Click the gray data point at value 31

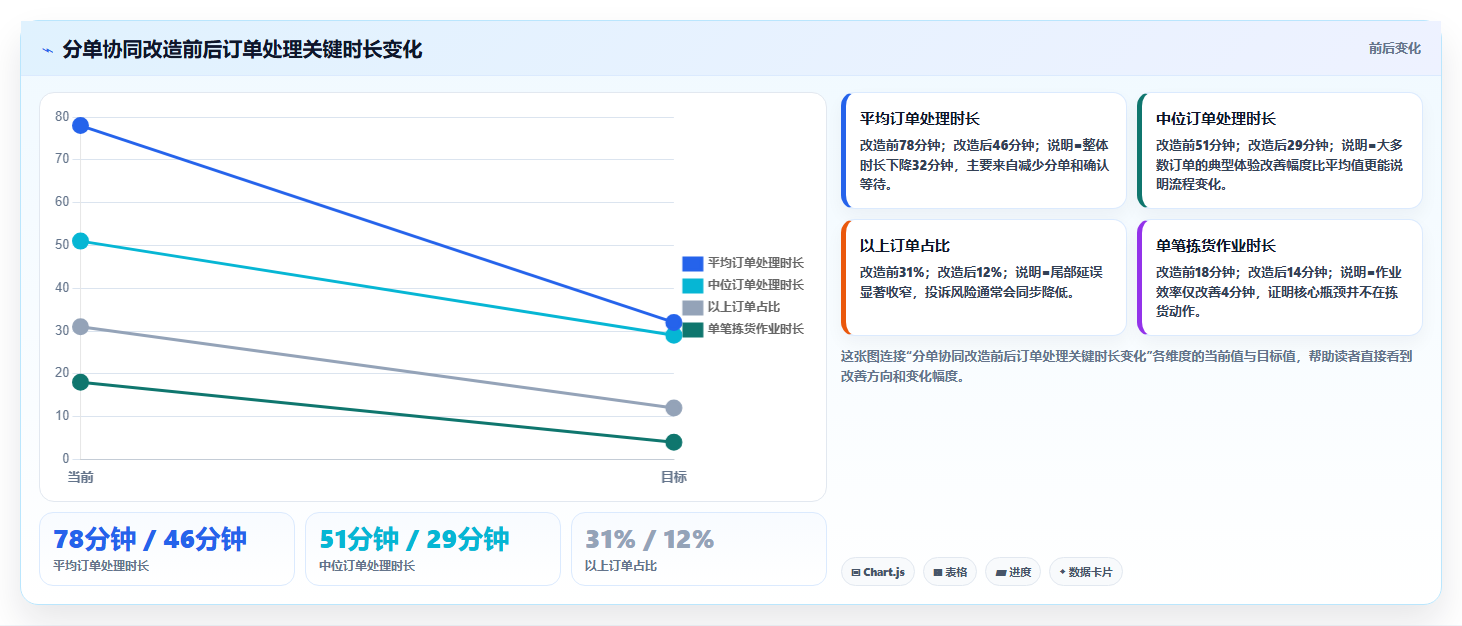tap(81, 327)
